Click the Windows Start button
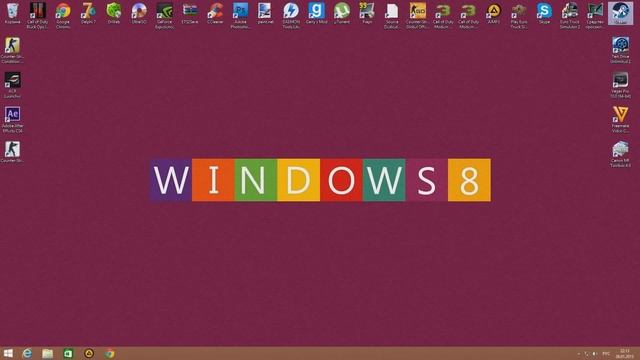This screenshot has height=360, width=640. 8,353
